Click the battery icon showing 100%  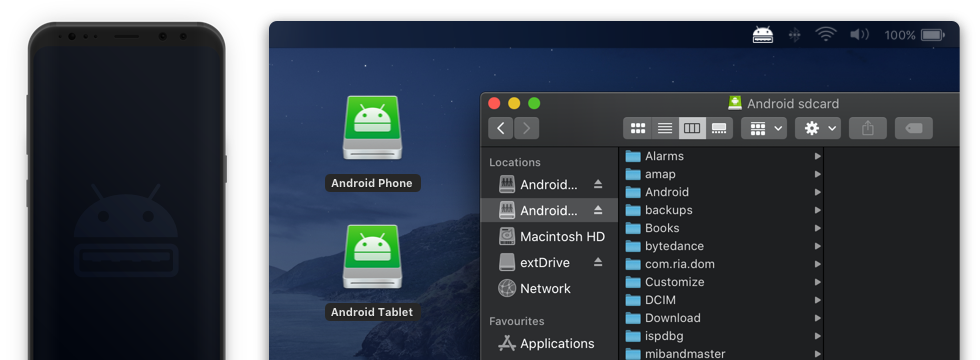point(932,35)
